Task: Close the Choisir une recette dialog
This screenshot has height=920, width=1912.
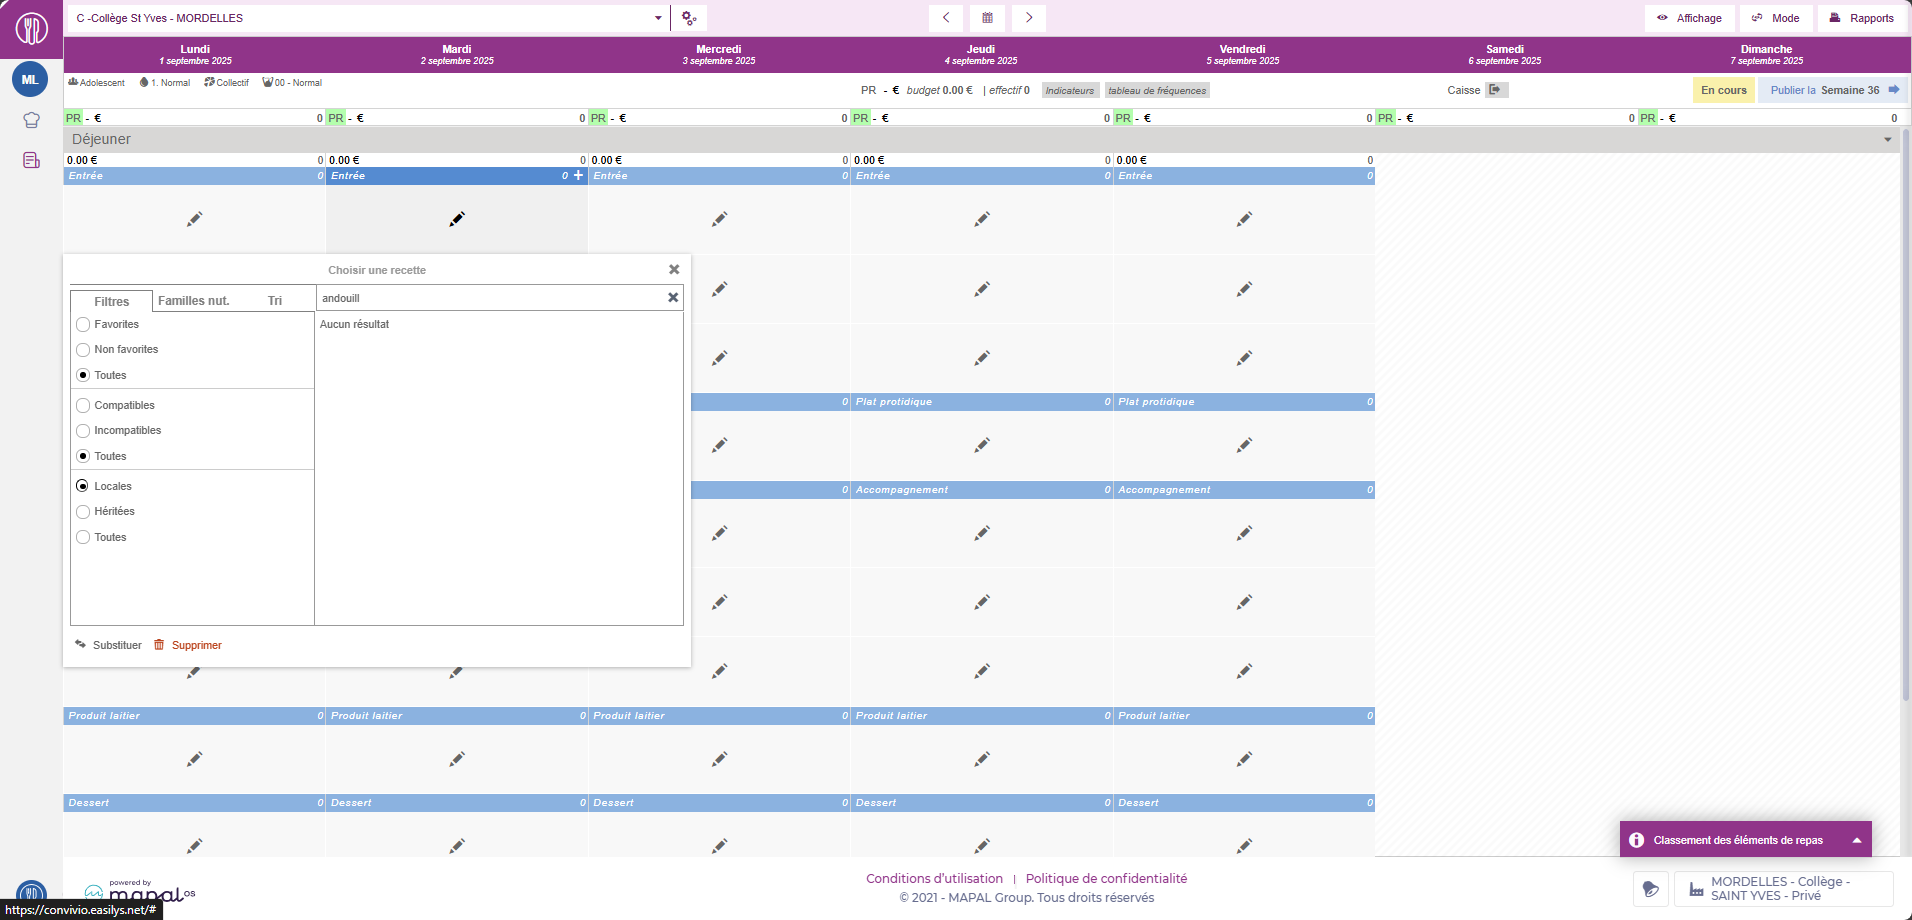Action: click(x=674, y=270)
